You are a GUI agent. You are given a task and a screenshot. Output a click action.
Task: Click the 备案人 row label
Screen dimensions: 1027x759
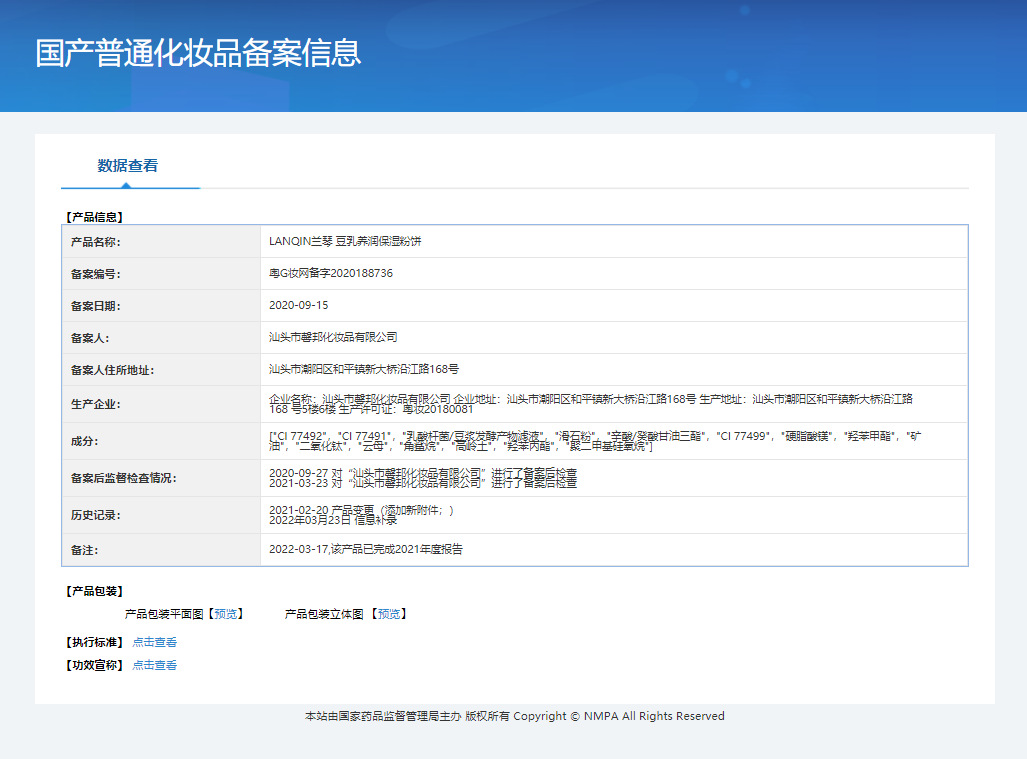click(90, 338)
